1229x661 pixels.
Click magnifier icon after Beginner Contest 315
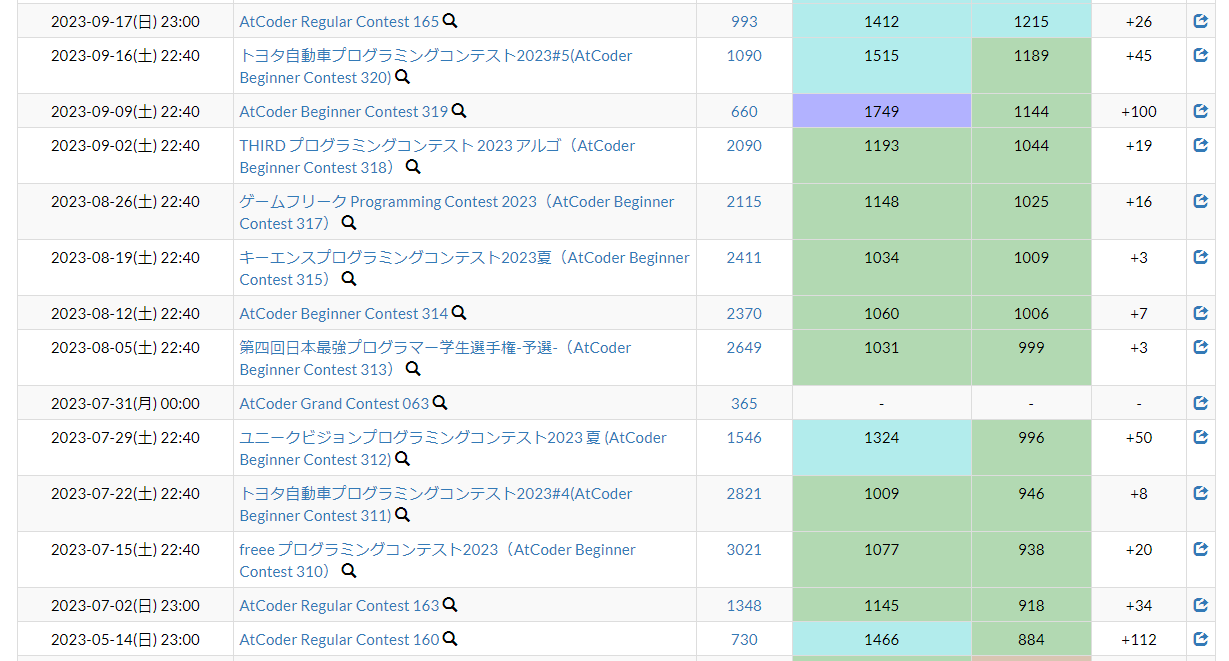[349, 279]
